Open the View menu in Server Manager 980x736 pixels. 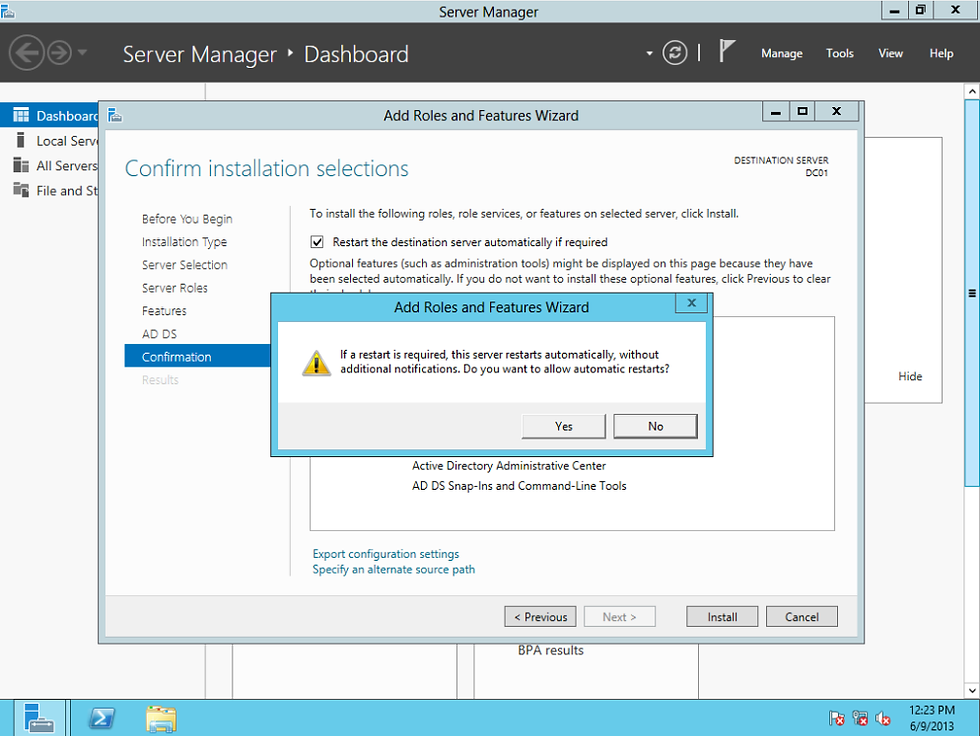click(890, 54)
